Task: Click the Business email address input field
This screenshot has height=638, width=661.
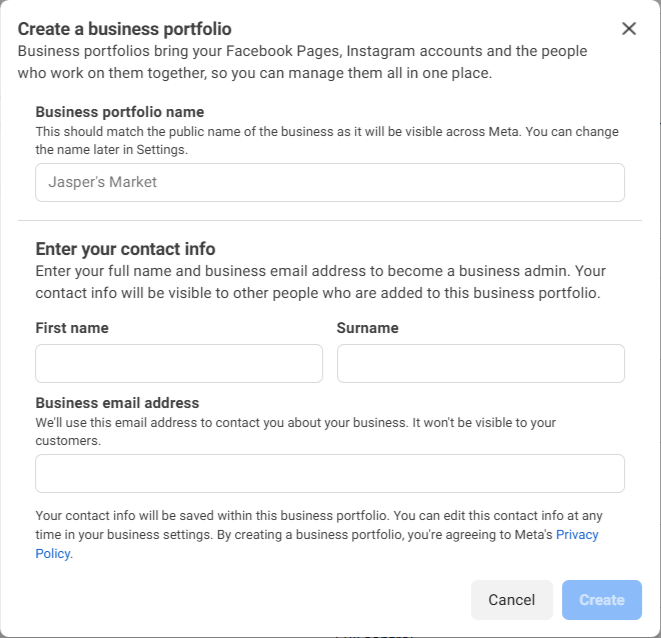Action: pyautogui.click(x=330, y=473)
